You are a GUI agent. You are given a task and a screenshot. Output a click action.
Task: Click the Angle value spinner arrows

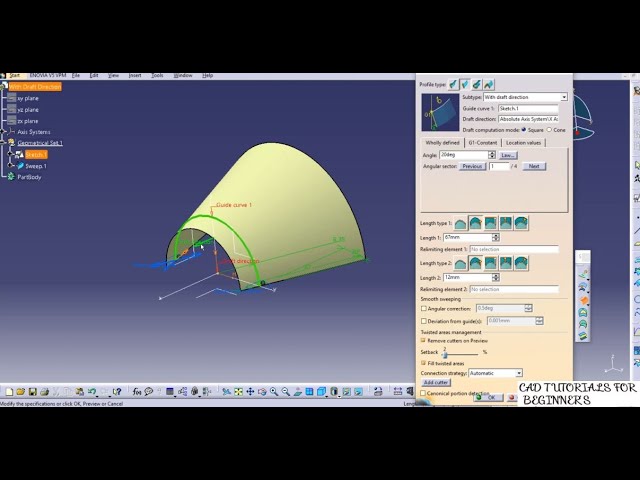(492, 155)
